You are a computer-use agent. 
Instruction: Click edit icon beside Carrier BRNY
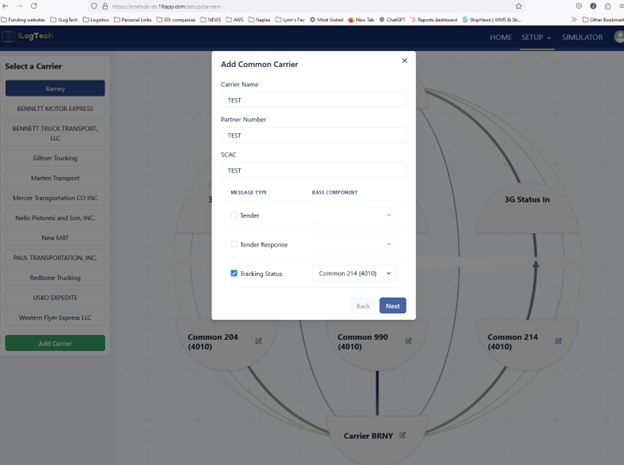pyautogui.click(x=403, y=435)
